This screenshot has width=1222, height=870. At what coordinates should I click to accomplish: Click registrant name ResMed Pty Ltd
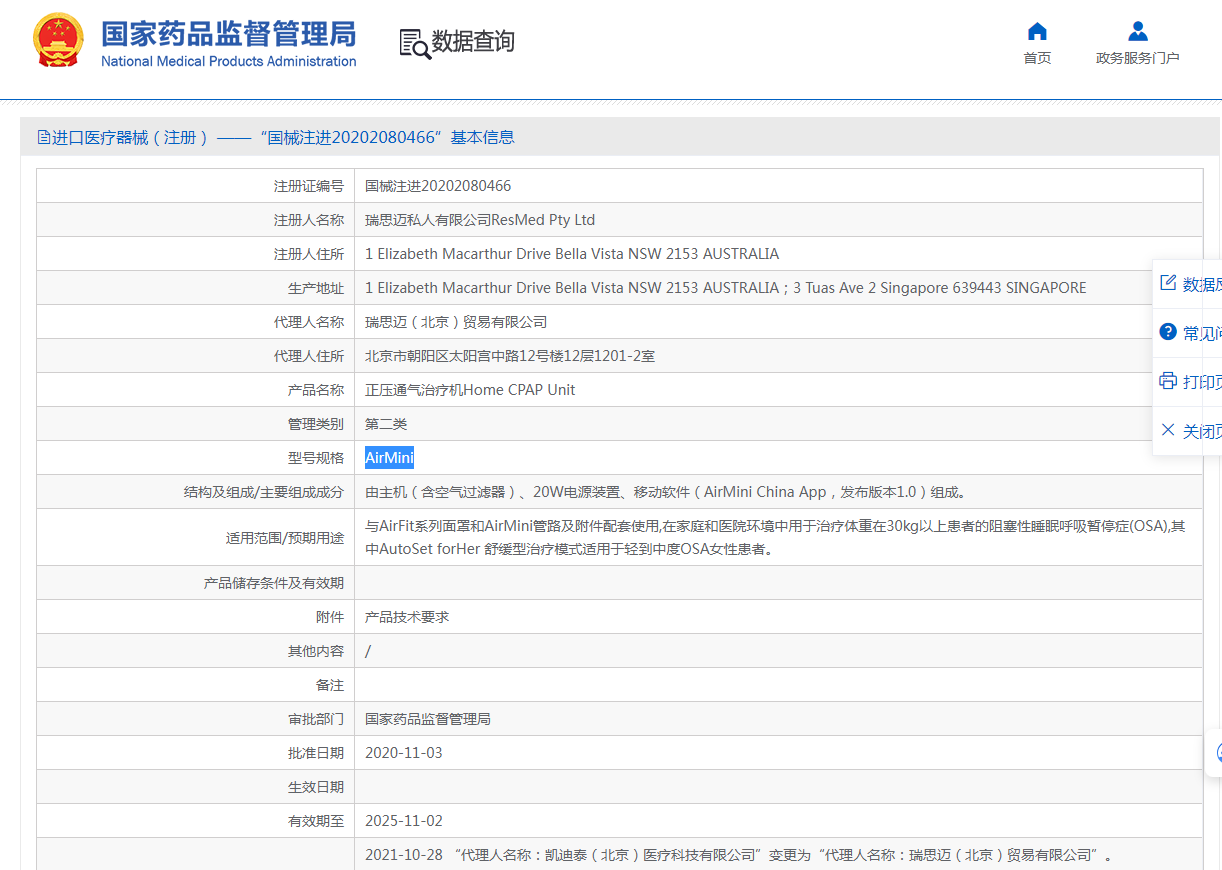[x=480, y=220]
